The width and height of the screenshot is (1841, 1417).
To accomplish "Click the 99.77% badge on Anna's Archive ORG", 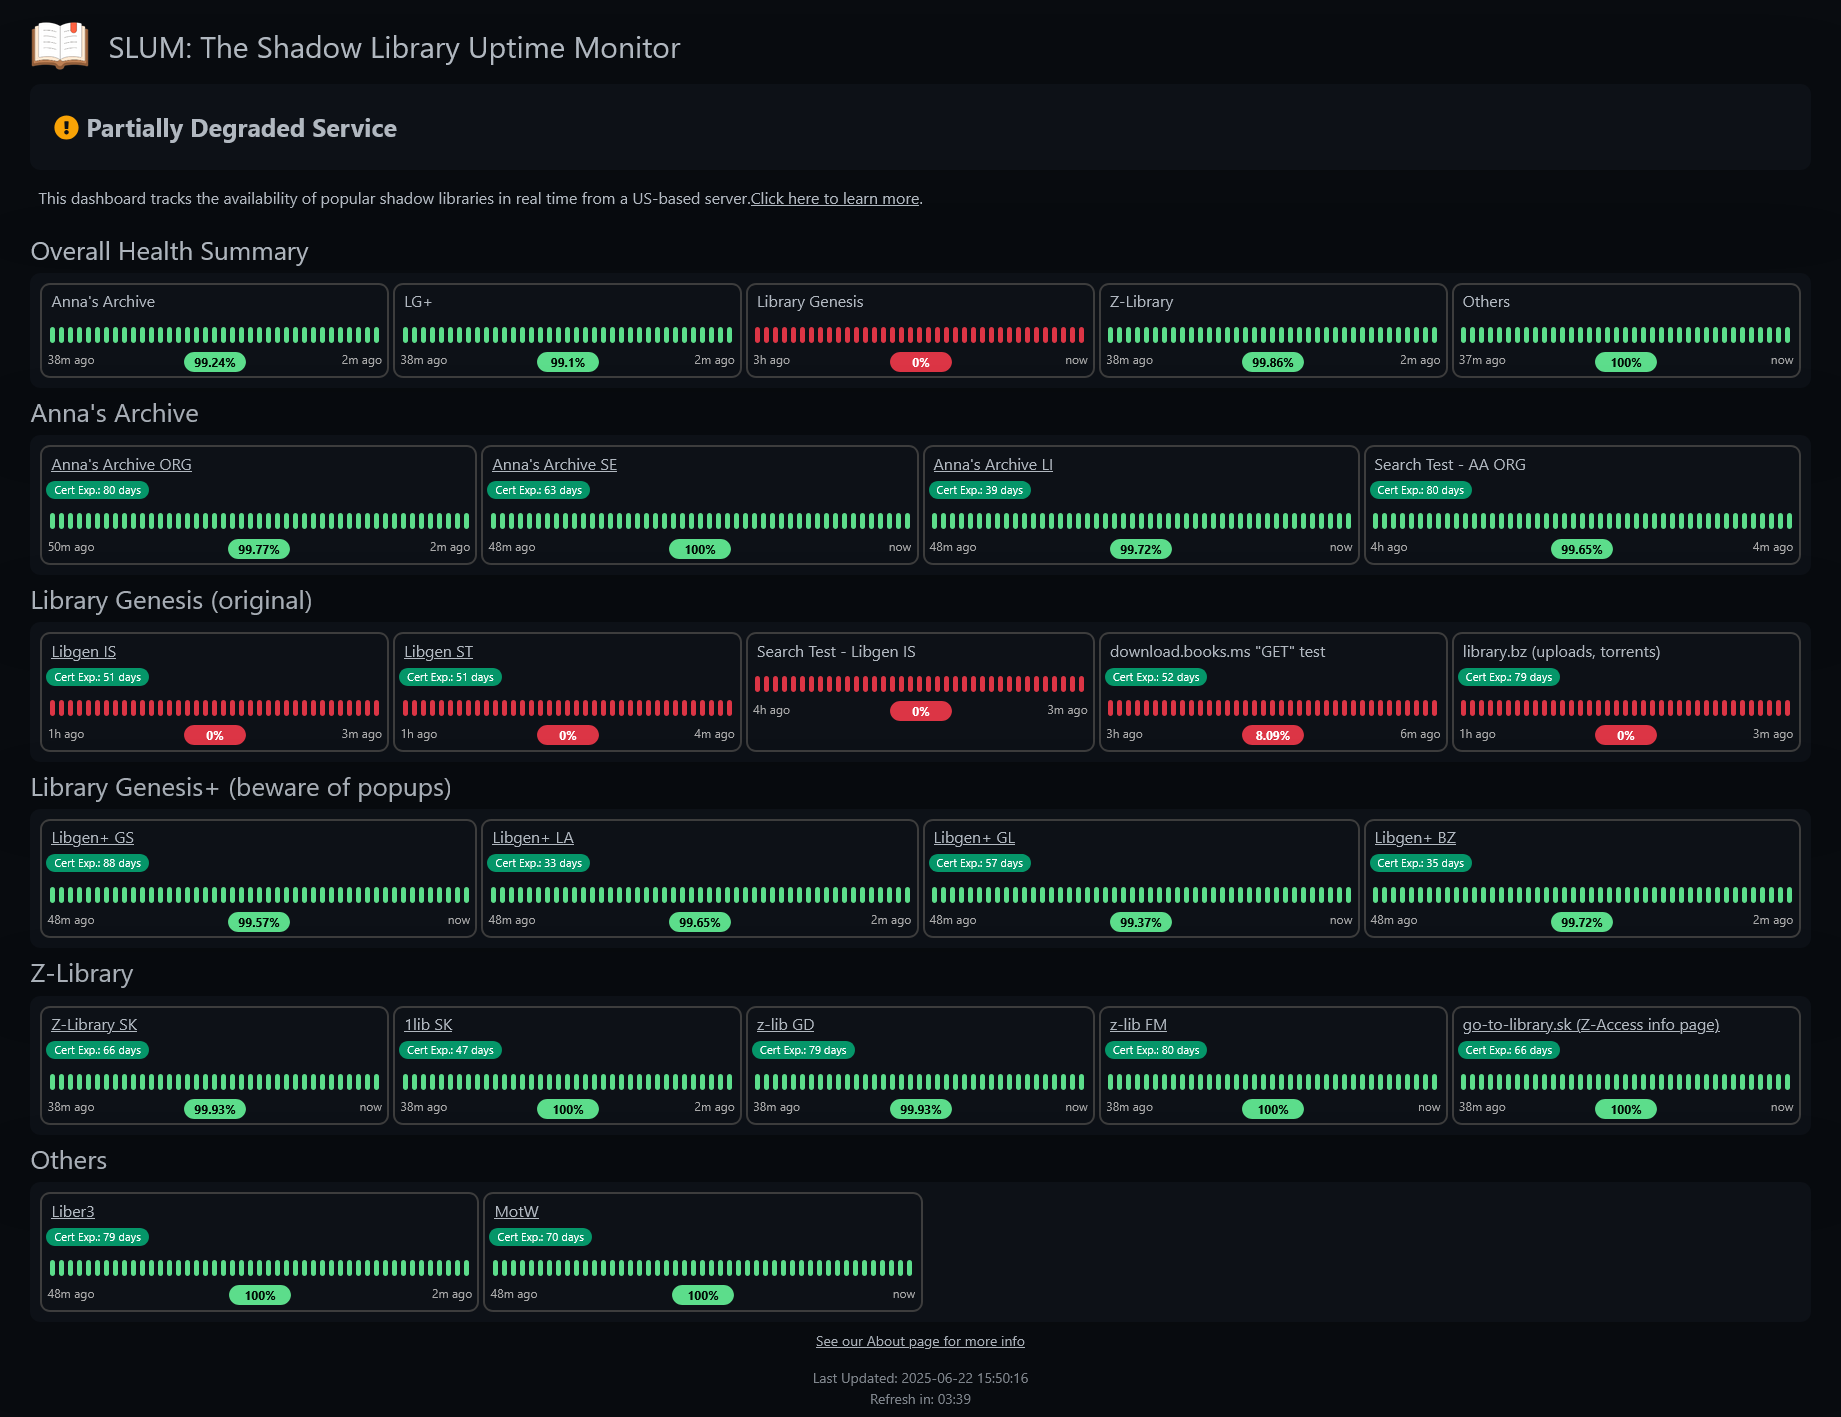I will (259, 549).
